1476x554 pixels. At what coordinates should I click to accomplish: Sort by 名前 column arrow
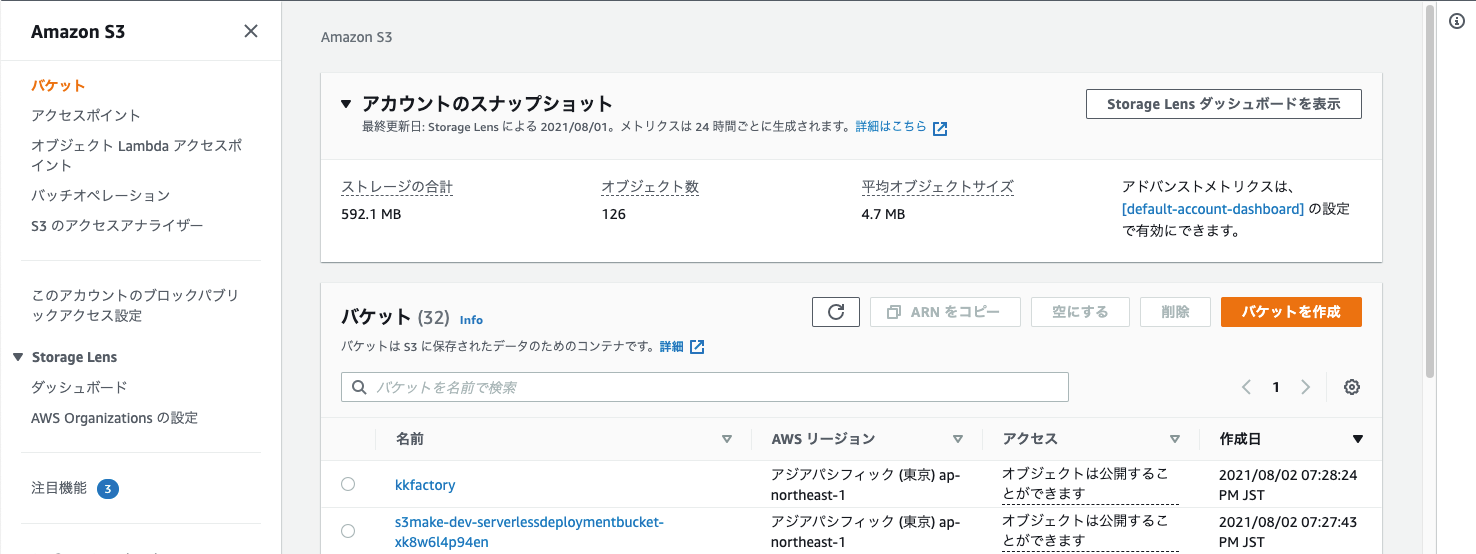727,439
